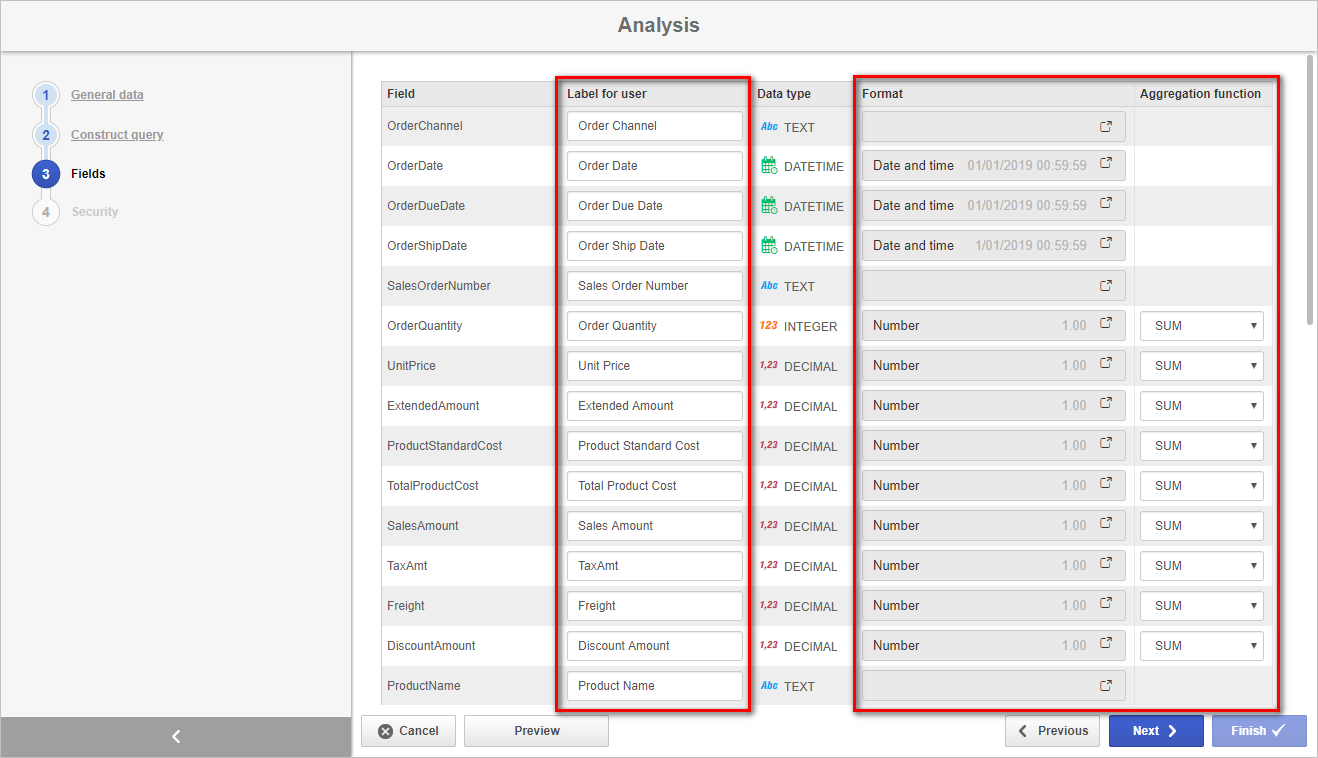Image resolution: width=1318 pixels, height=758 pixels.
Task: Click the Label for user column header
Action: (607, 94)
